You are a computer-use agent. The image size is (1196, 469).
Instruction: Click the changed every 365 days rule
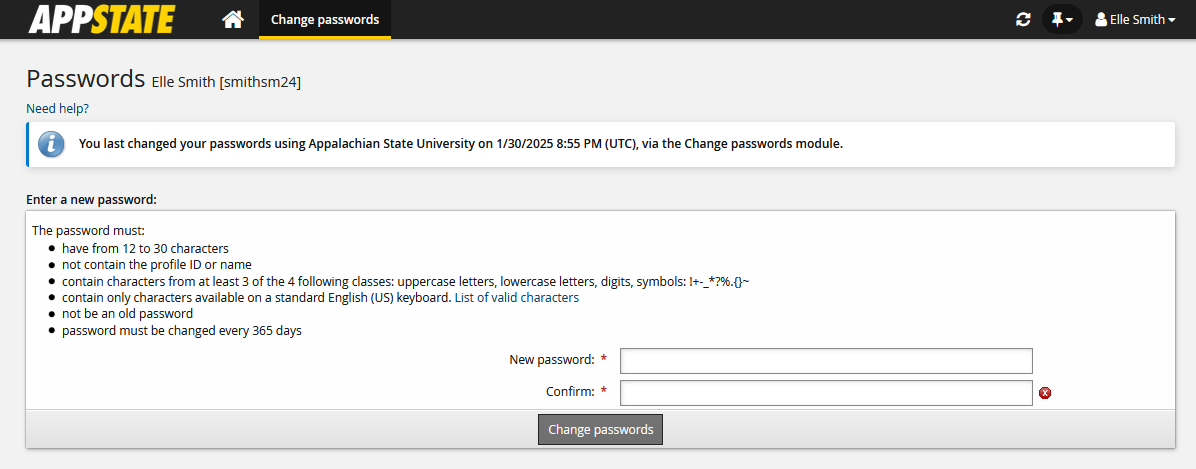[x=182, y=331]
